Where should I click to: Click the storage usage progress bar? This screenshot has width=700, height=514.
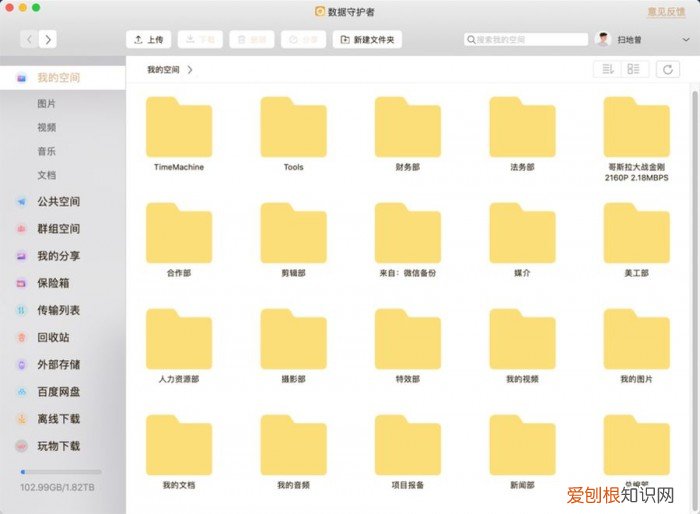point(61,472)
